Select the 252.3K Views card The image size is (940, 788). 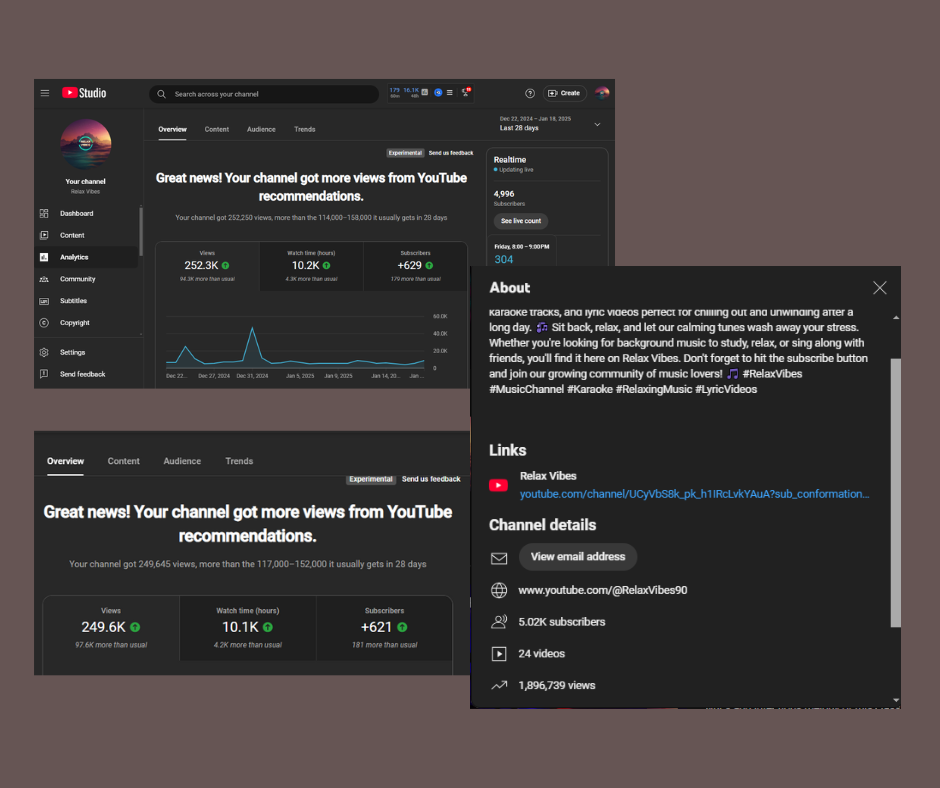207,266
